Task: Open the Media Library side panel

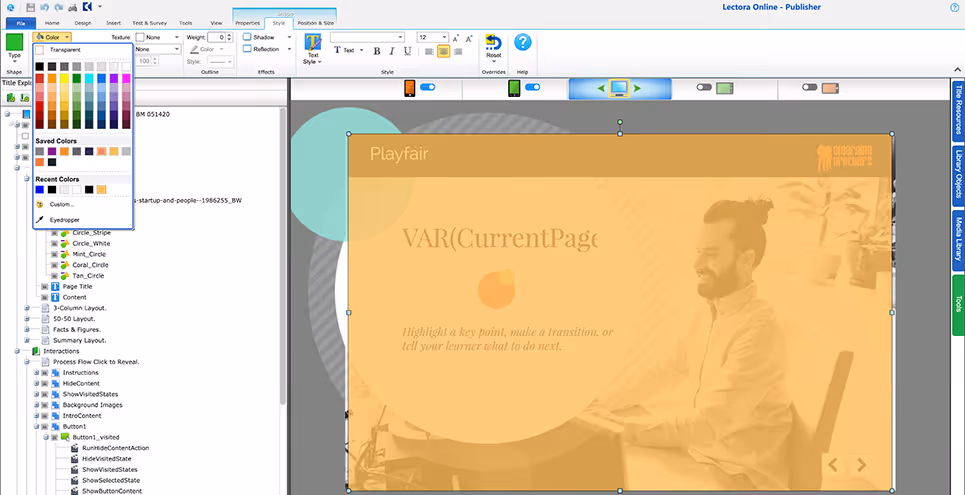Action: click(x=958, y=240)
